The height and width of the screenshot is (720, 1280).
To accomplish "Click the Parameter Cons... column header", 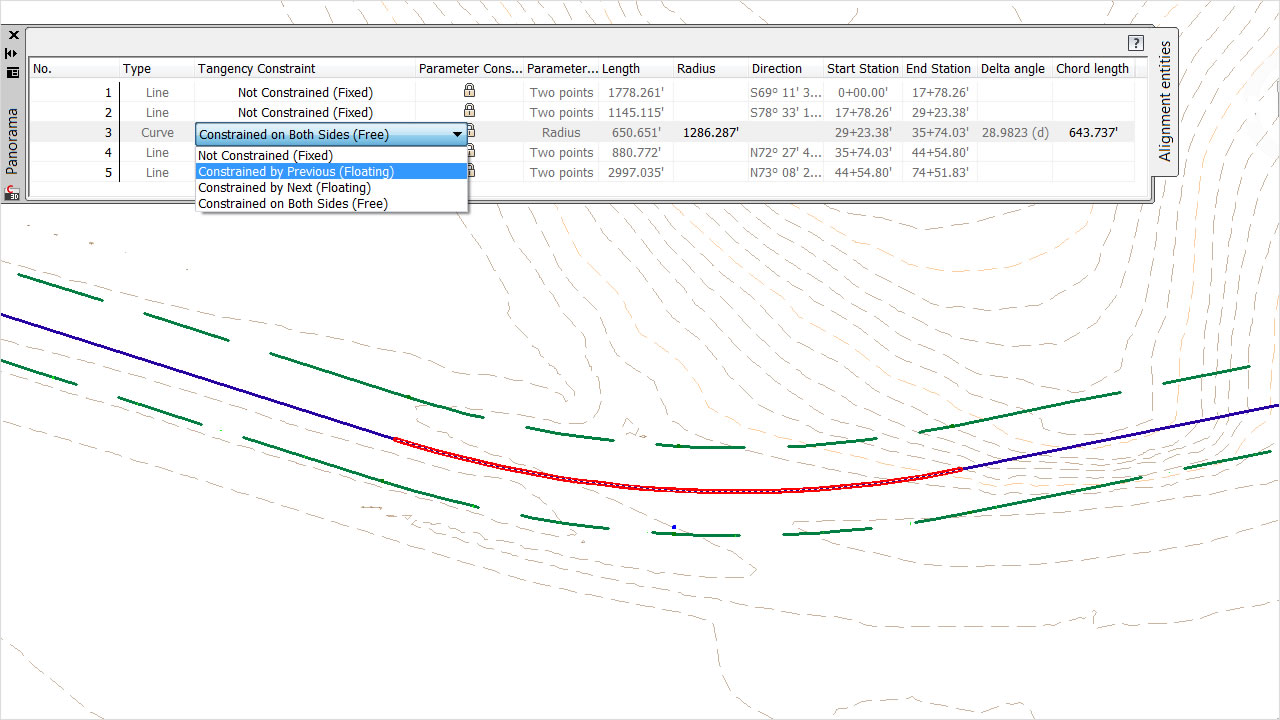I will click(470, 69).
